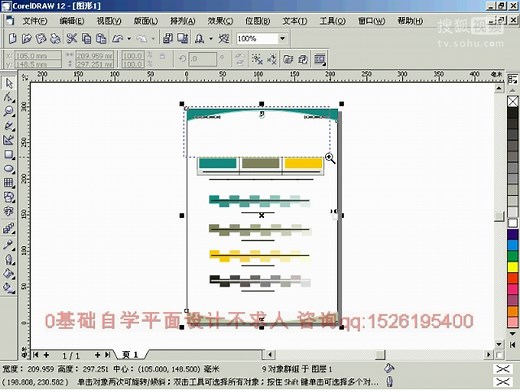Copy the selection to clipboard
The image size is (520, 390).
pos(86,39)
